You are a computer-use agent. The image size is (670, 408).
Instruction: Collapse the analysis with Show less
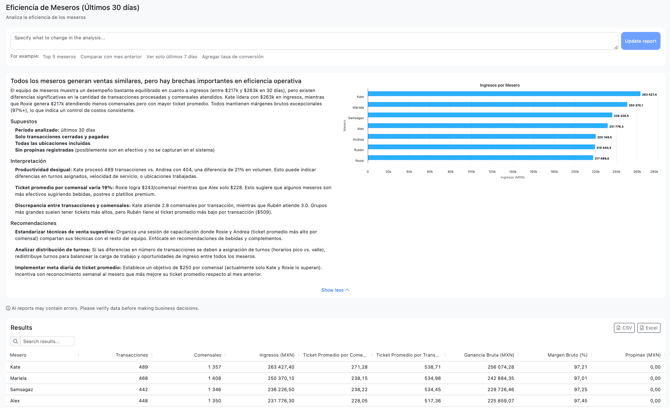335,290
